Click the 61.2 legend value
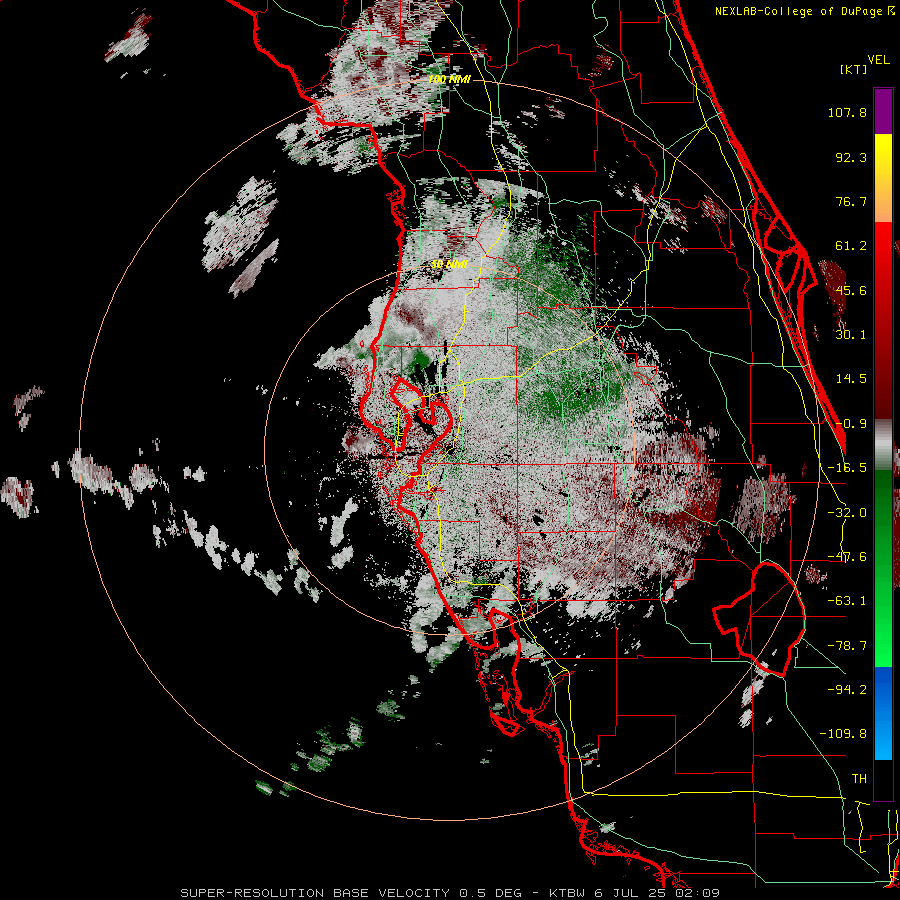This screenshot has width=900, height=900. 851,246
